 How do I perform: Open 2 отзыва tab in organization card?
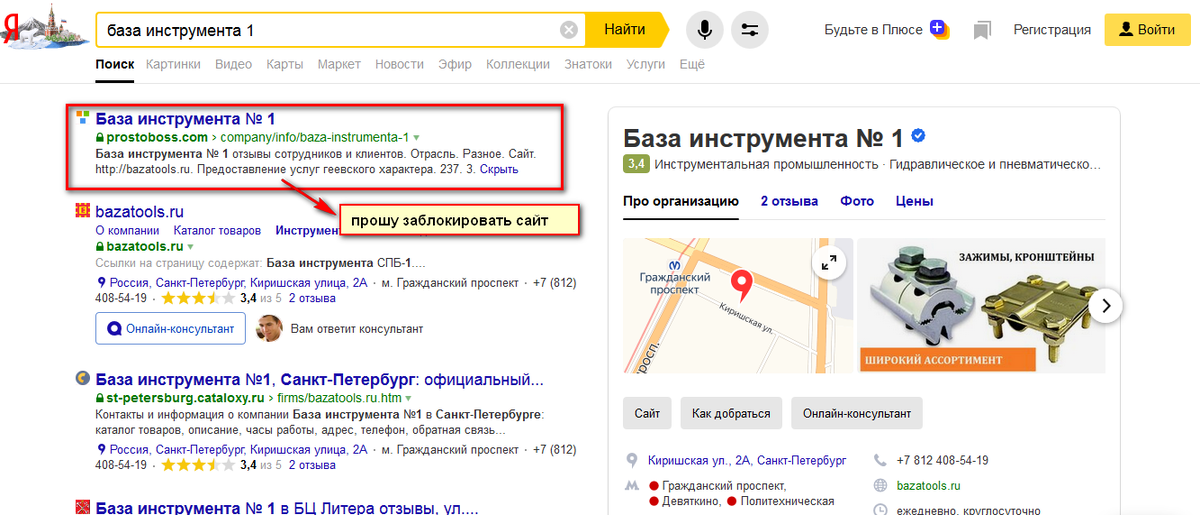pyautogui.click(x=789, y=201)
